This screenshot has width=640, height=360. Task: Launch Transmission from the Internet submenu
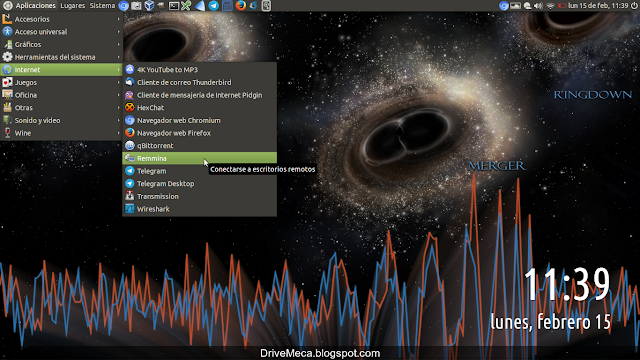[200, 196]
